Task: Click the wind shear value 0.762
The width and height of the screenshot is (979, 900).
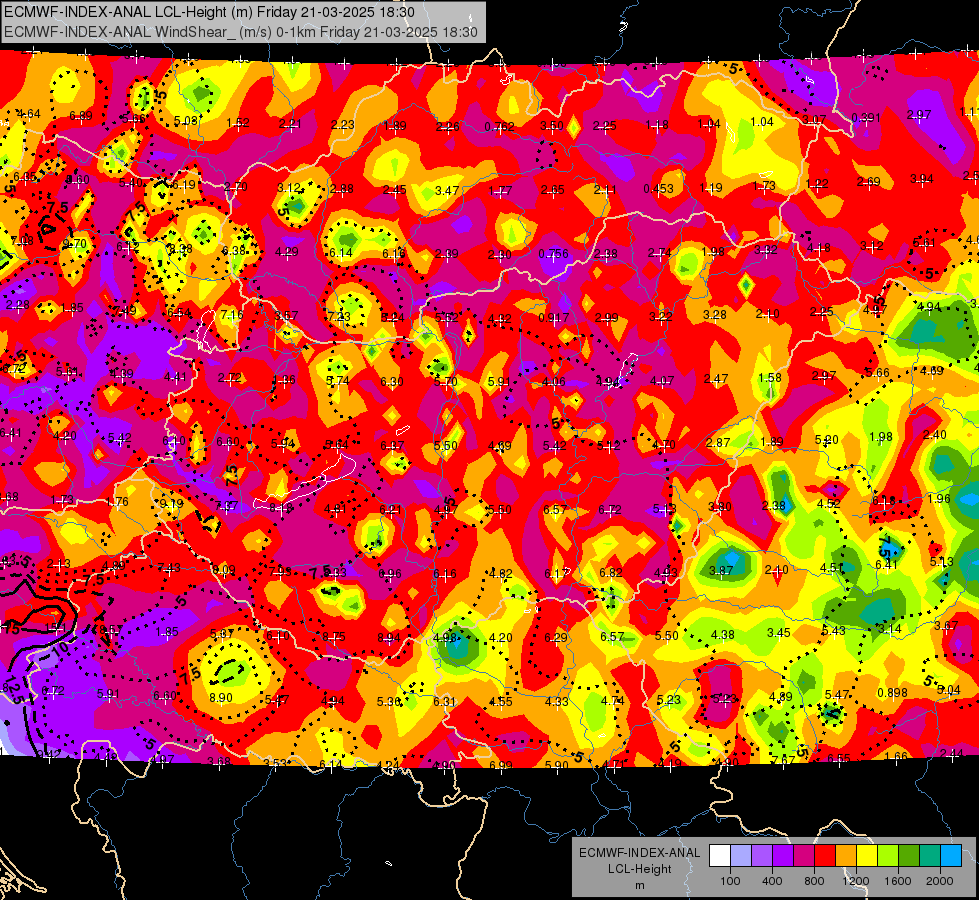Action: coord(499,127)
